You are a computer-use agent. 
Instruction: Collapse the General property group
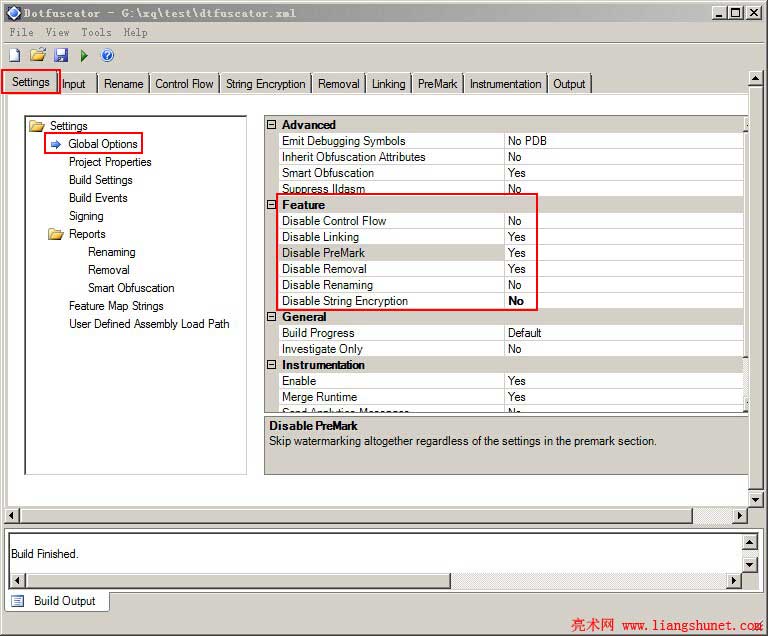(271, 317)
